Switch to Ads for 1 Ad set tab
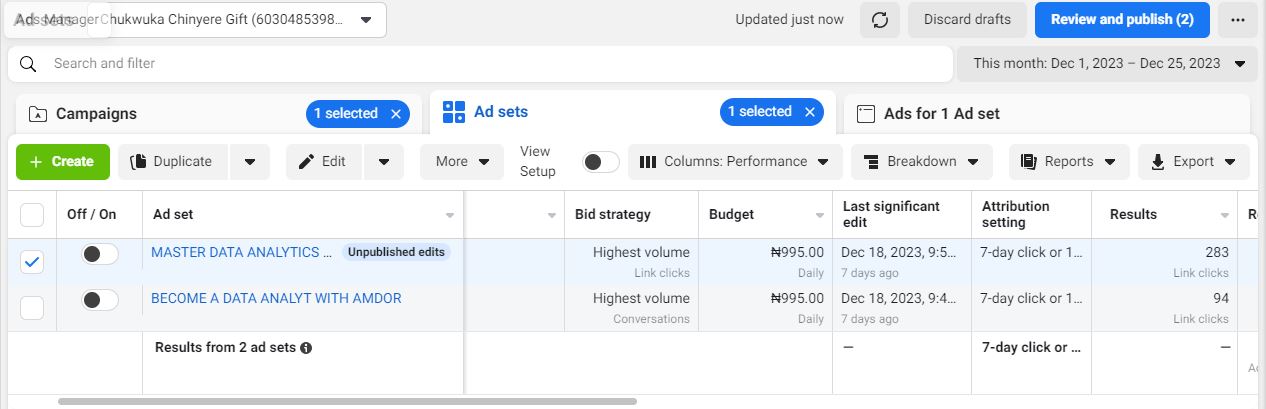This screenshot has height=409, width=1266. coord(941,114)
